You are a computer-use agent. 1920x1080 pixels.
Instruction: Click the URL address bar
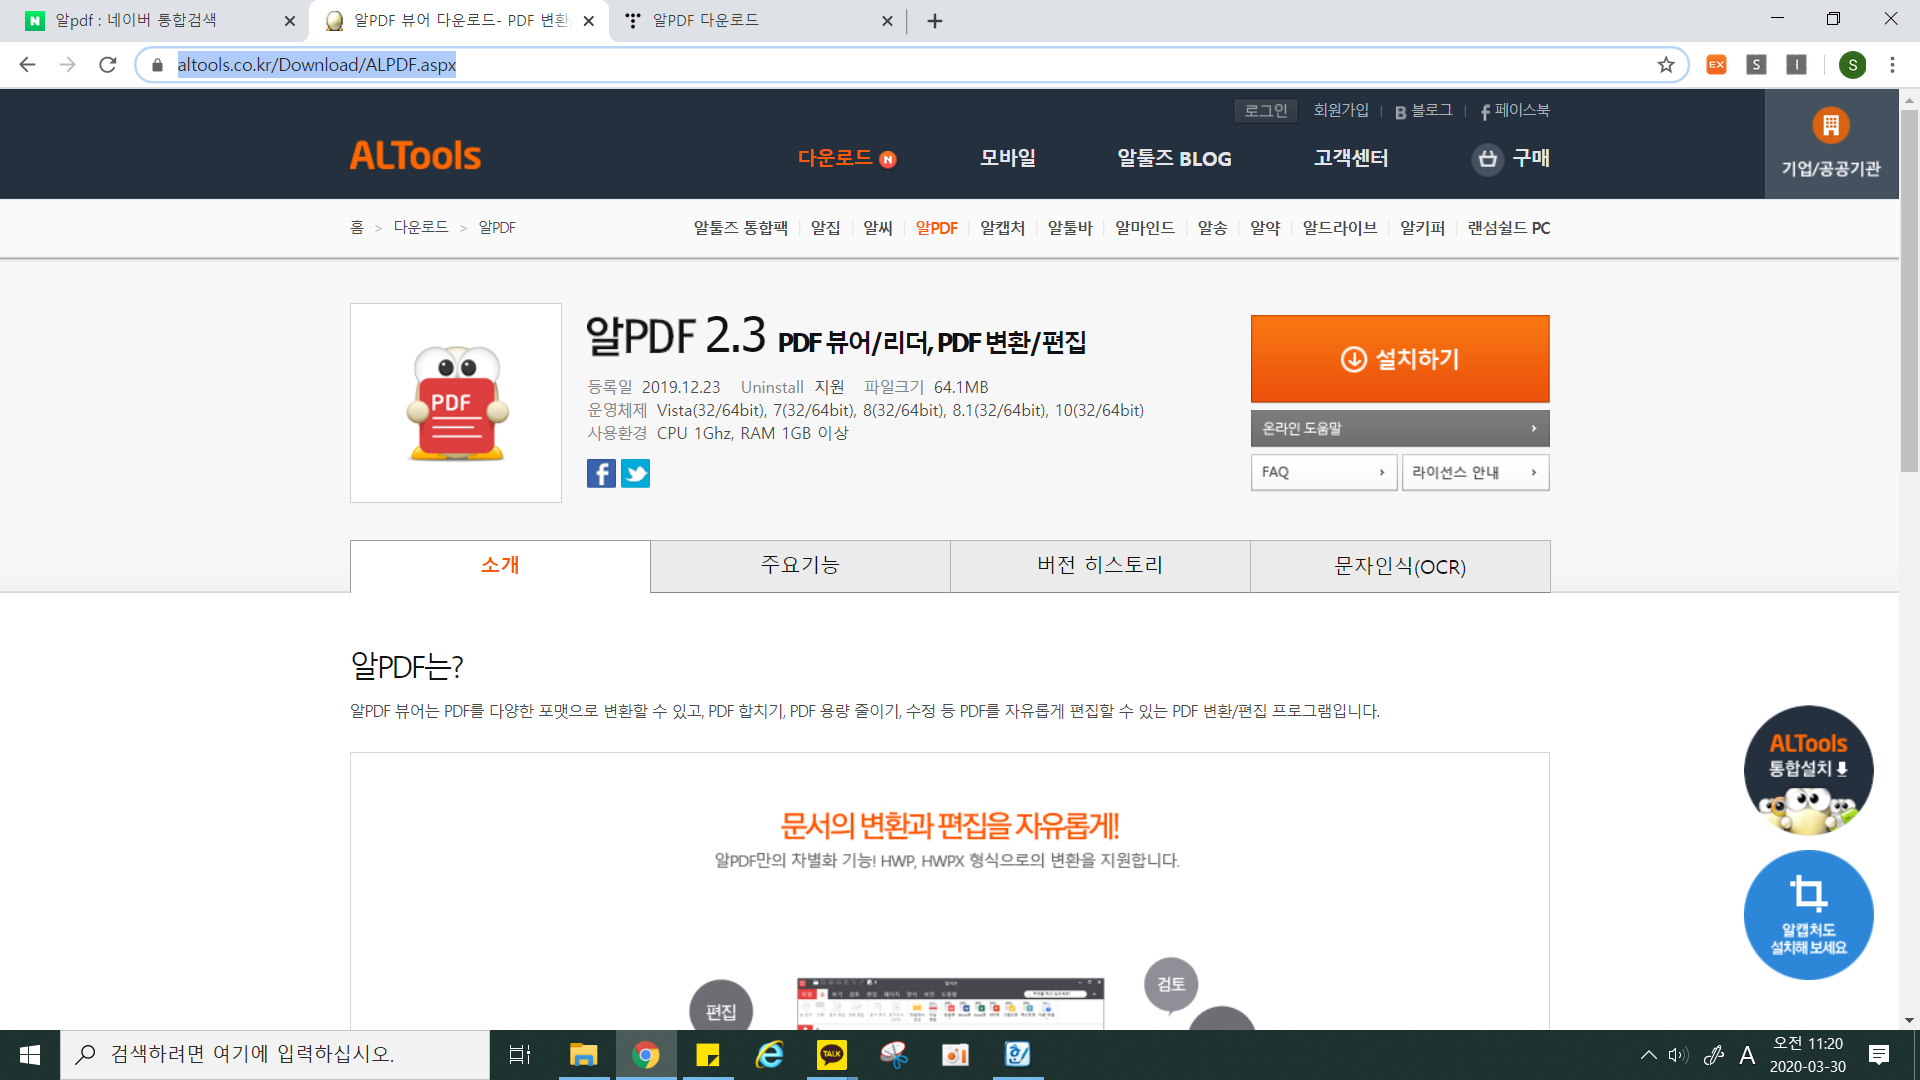pyautogui.click(x=800, y=65)
